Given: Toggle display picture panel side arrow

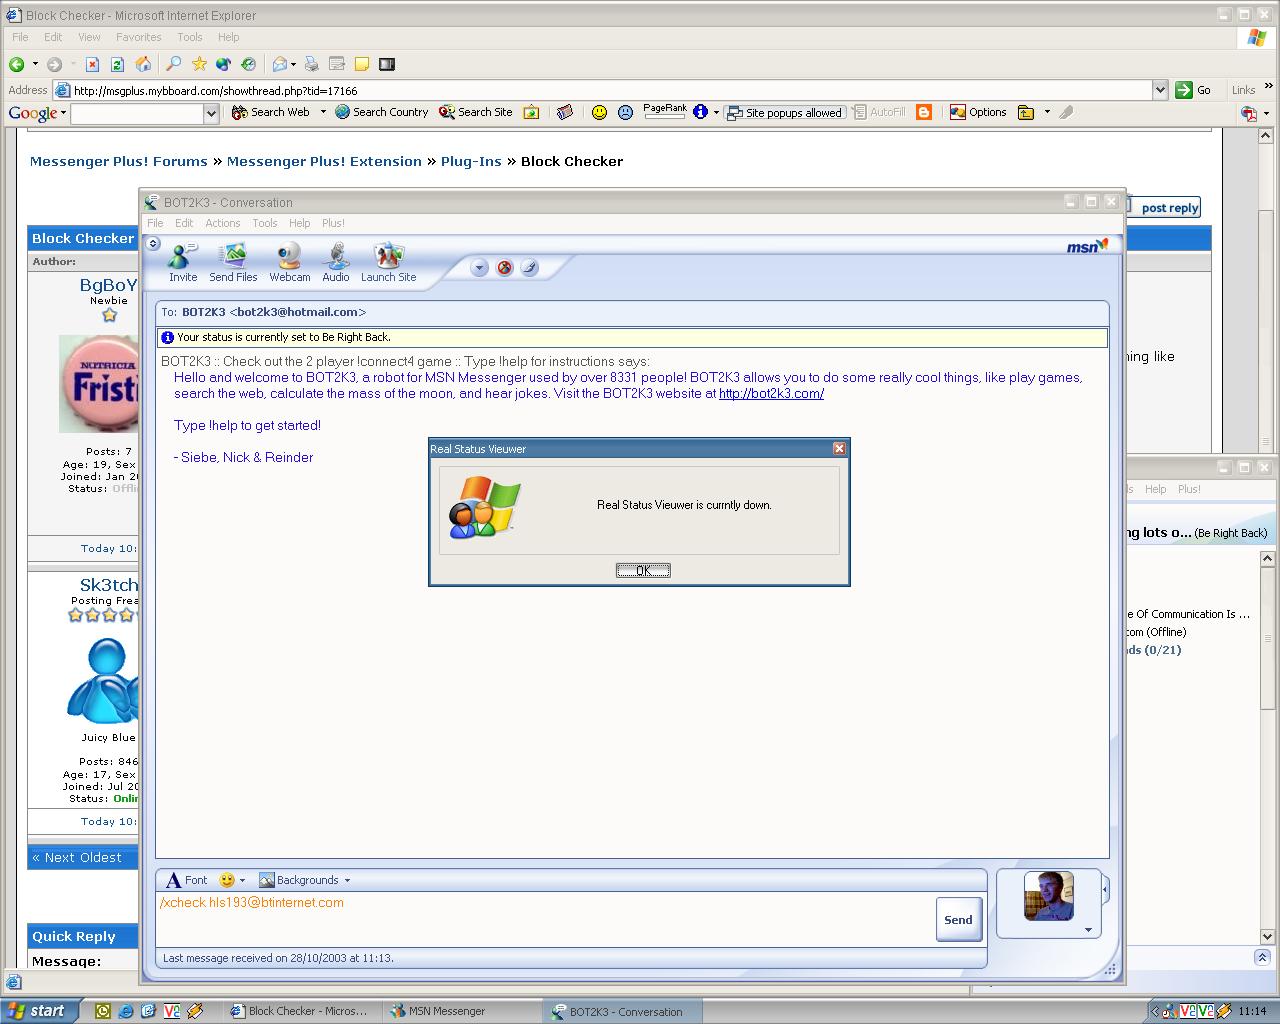Looking at the screenshot, I should [1105, 888].
